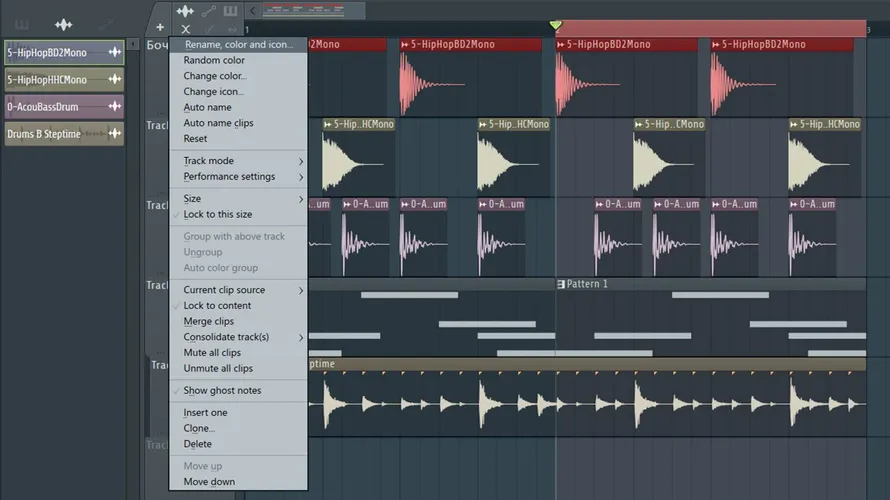Choose Change icon... menu entry
This screenshot has width=890, height=500.
tap(238, 91)
